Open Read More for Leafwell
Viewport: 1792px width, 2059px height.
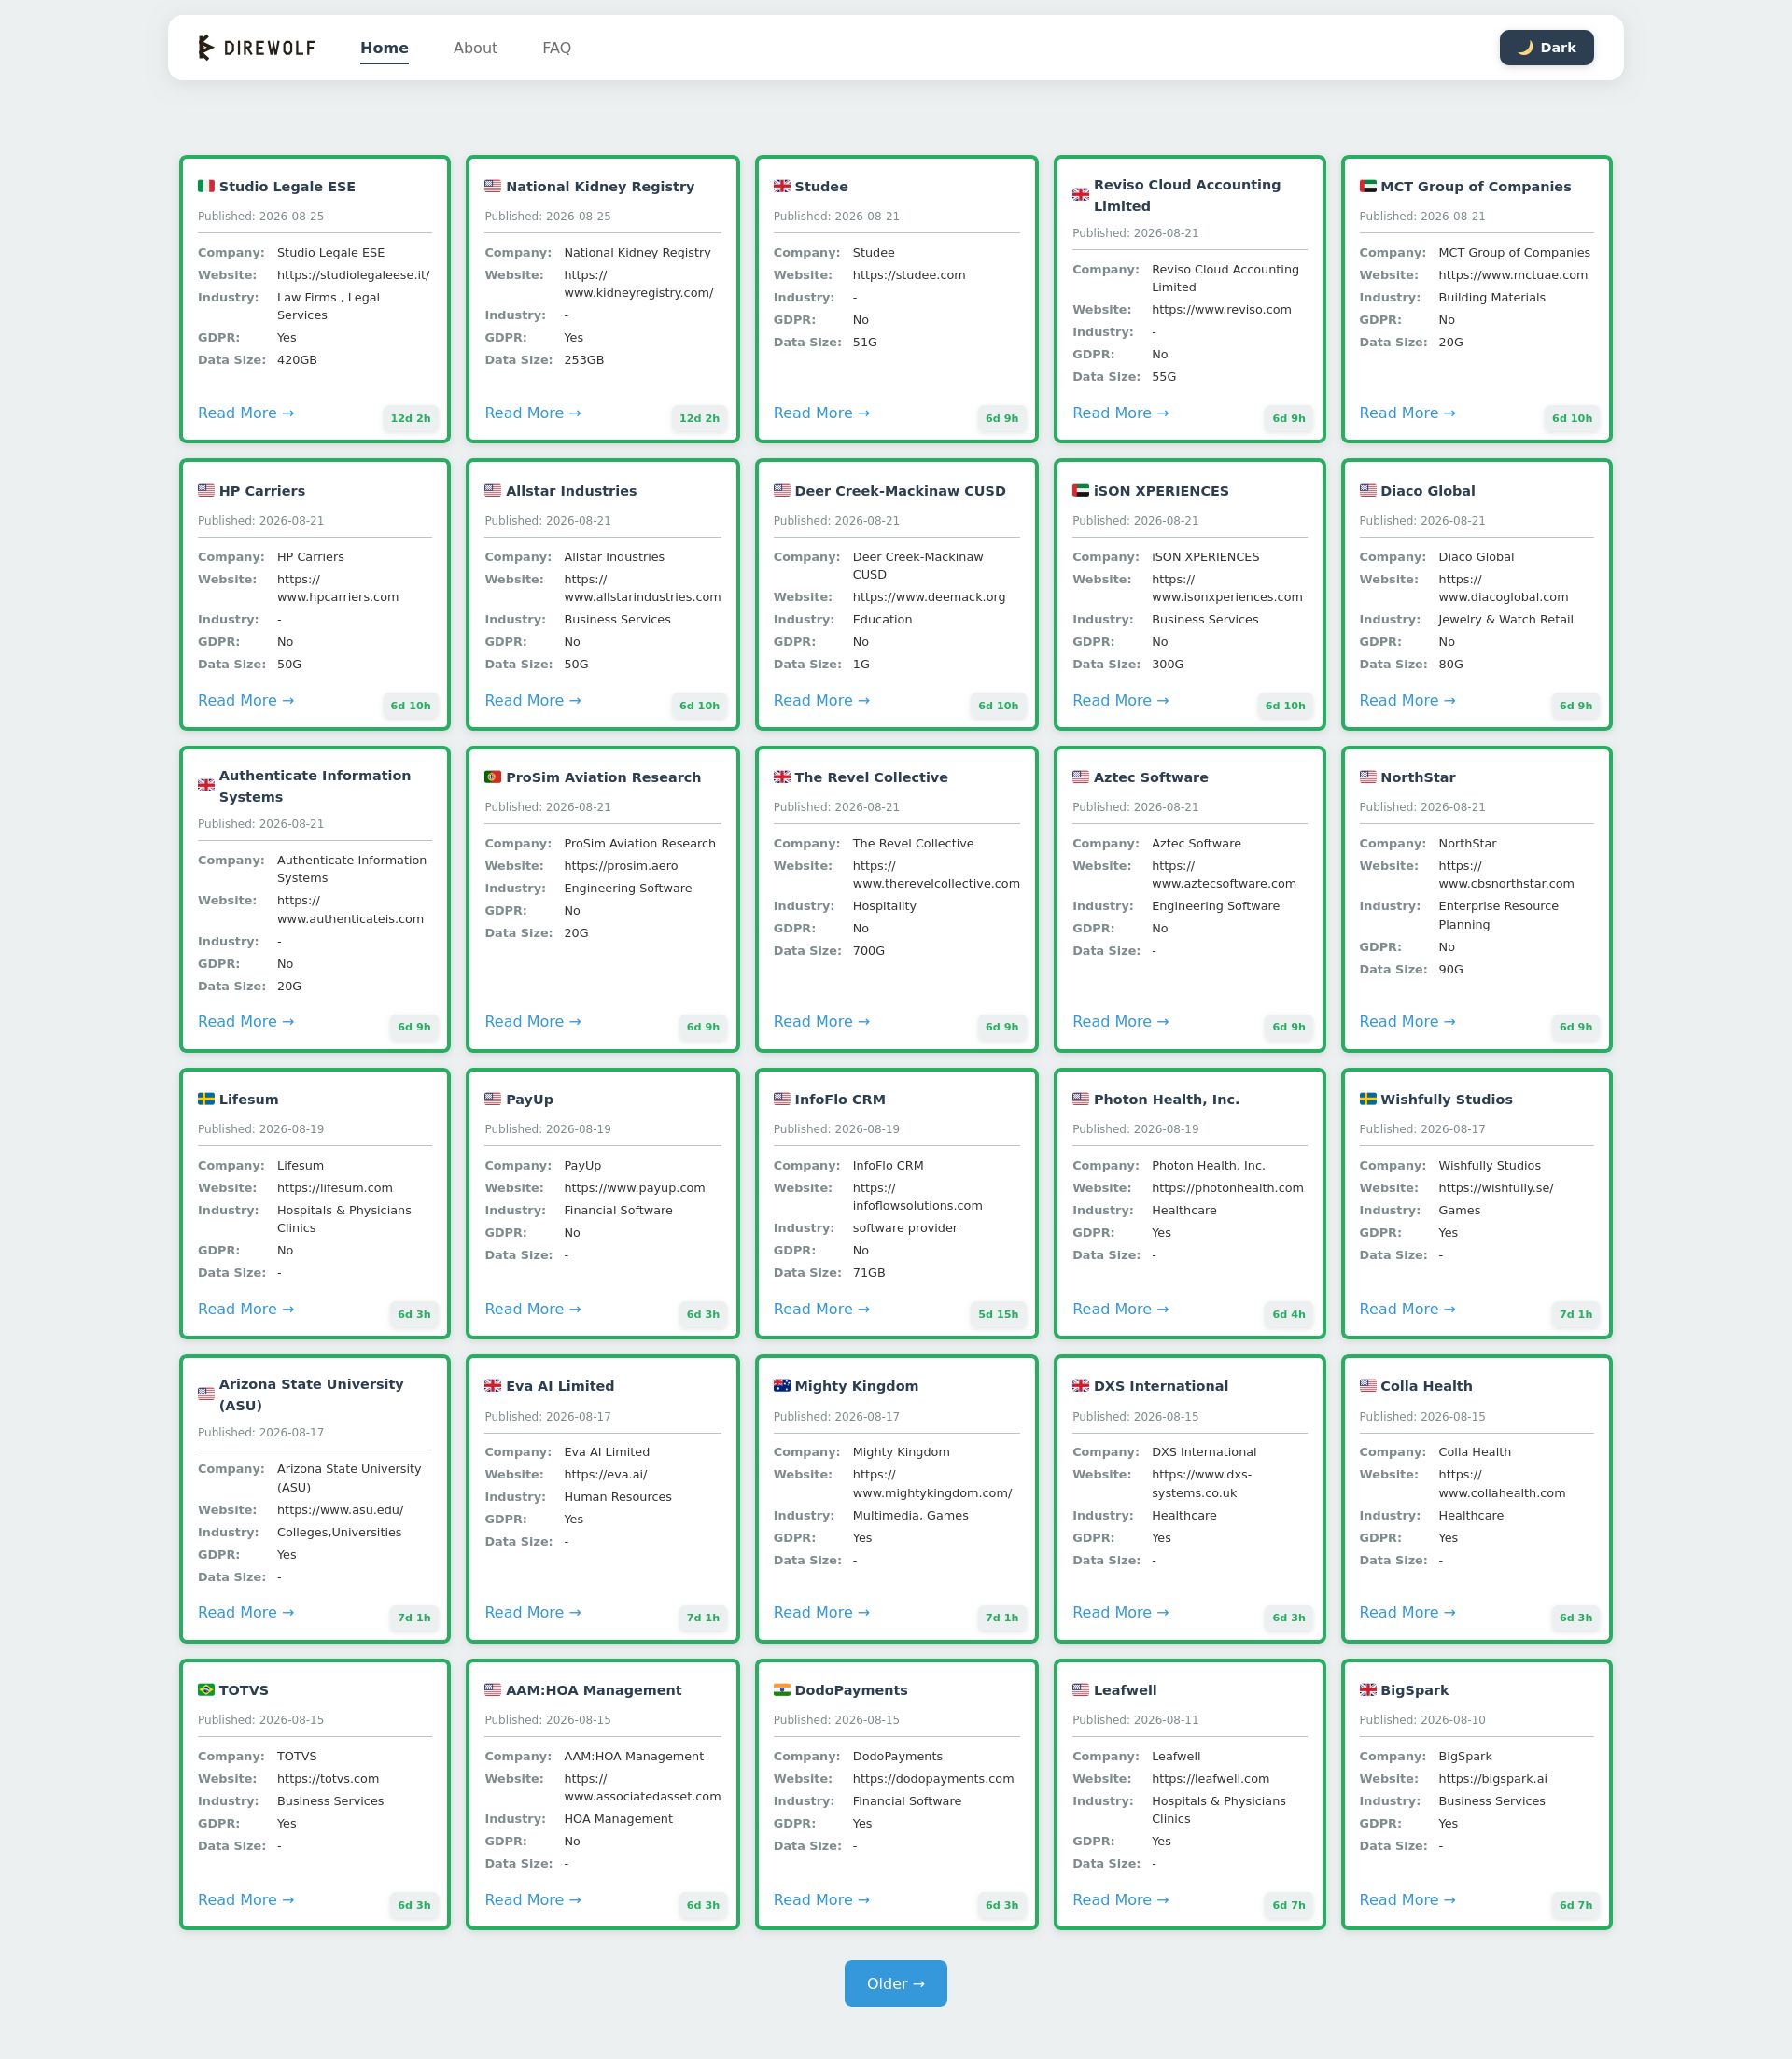[x=1120, y=1900]
